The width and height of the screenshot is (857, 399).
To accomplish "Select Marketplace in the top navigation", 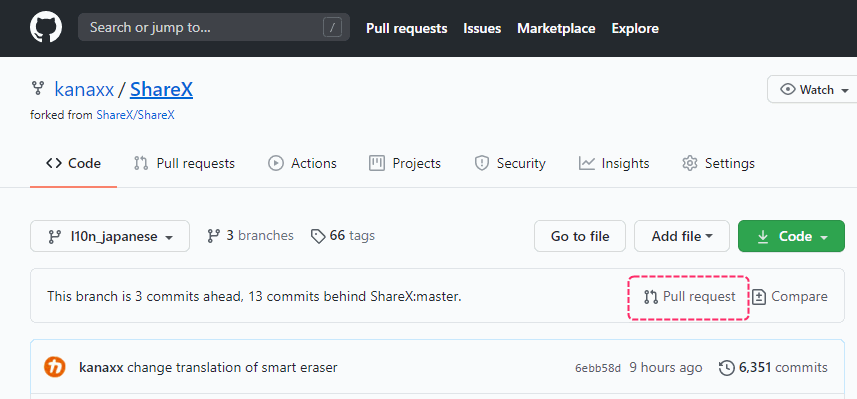I will pyautogui.click(x=556, y=28).
